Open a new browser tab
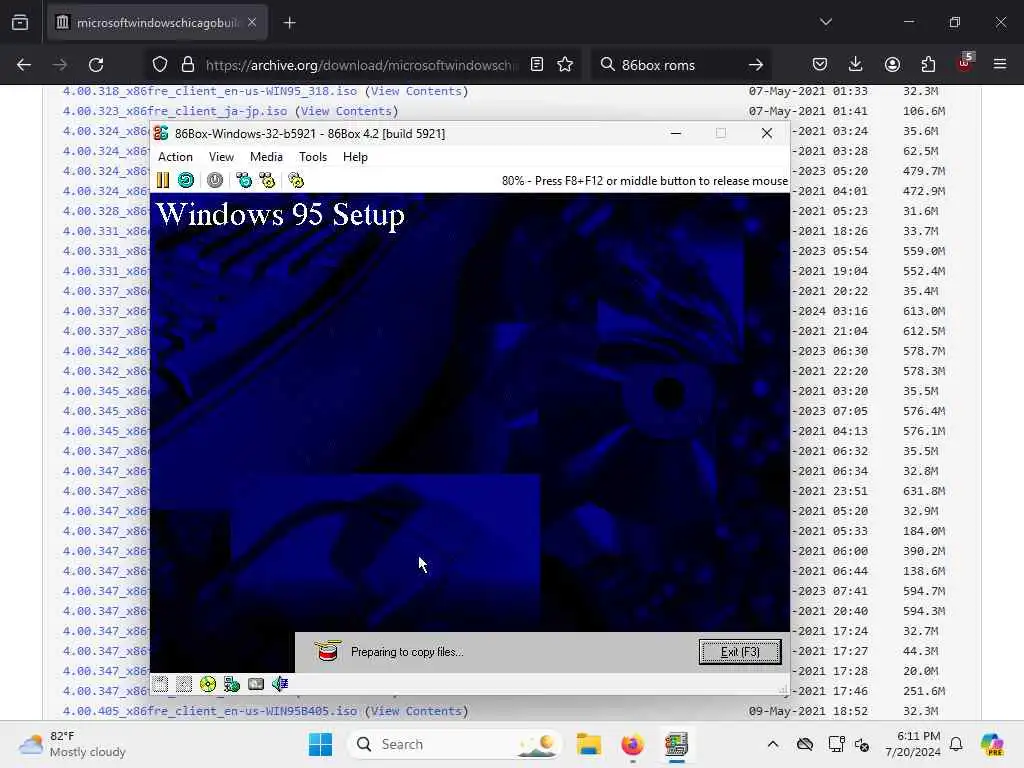Image resolution: width=1024 pixels, height=768 pixels. point(289,23)
